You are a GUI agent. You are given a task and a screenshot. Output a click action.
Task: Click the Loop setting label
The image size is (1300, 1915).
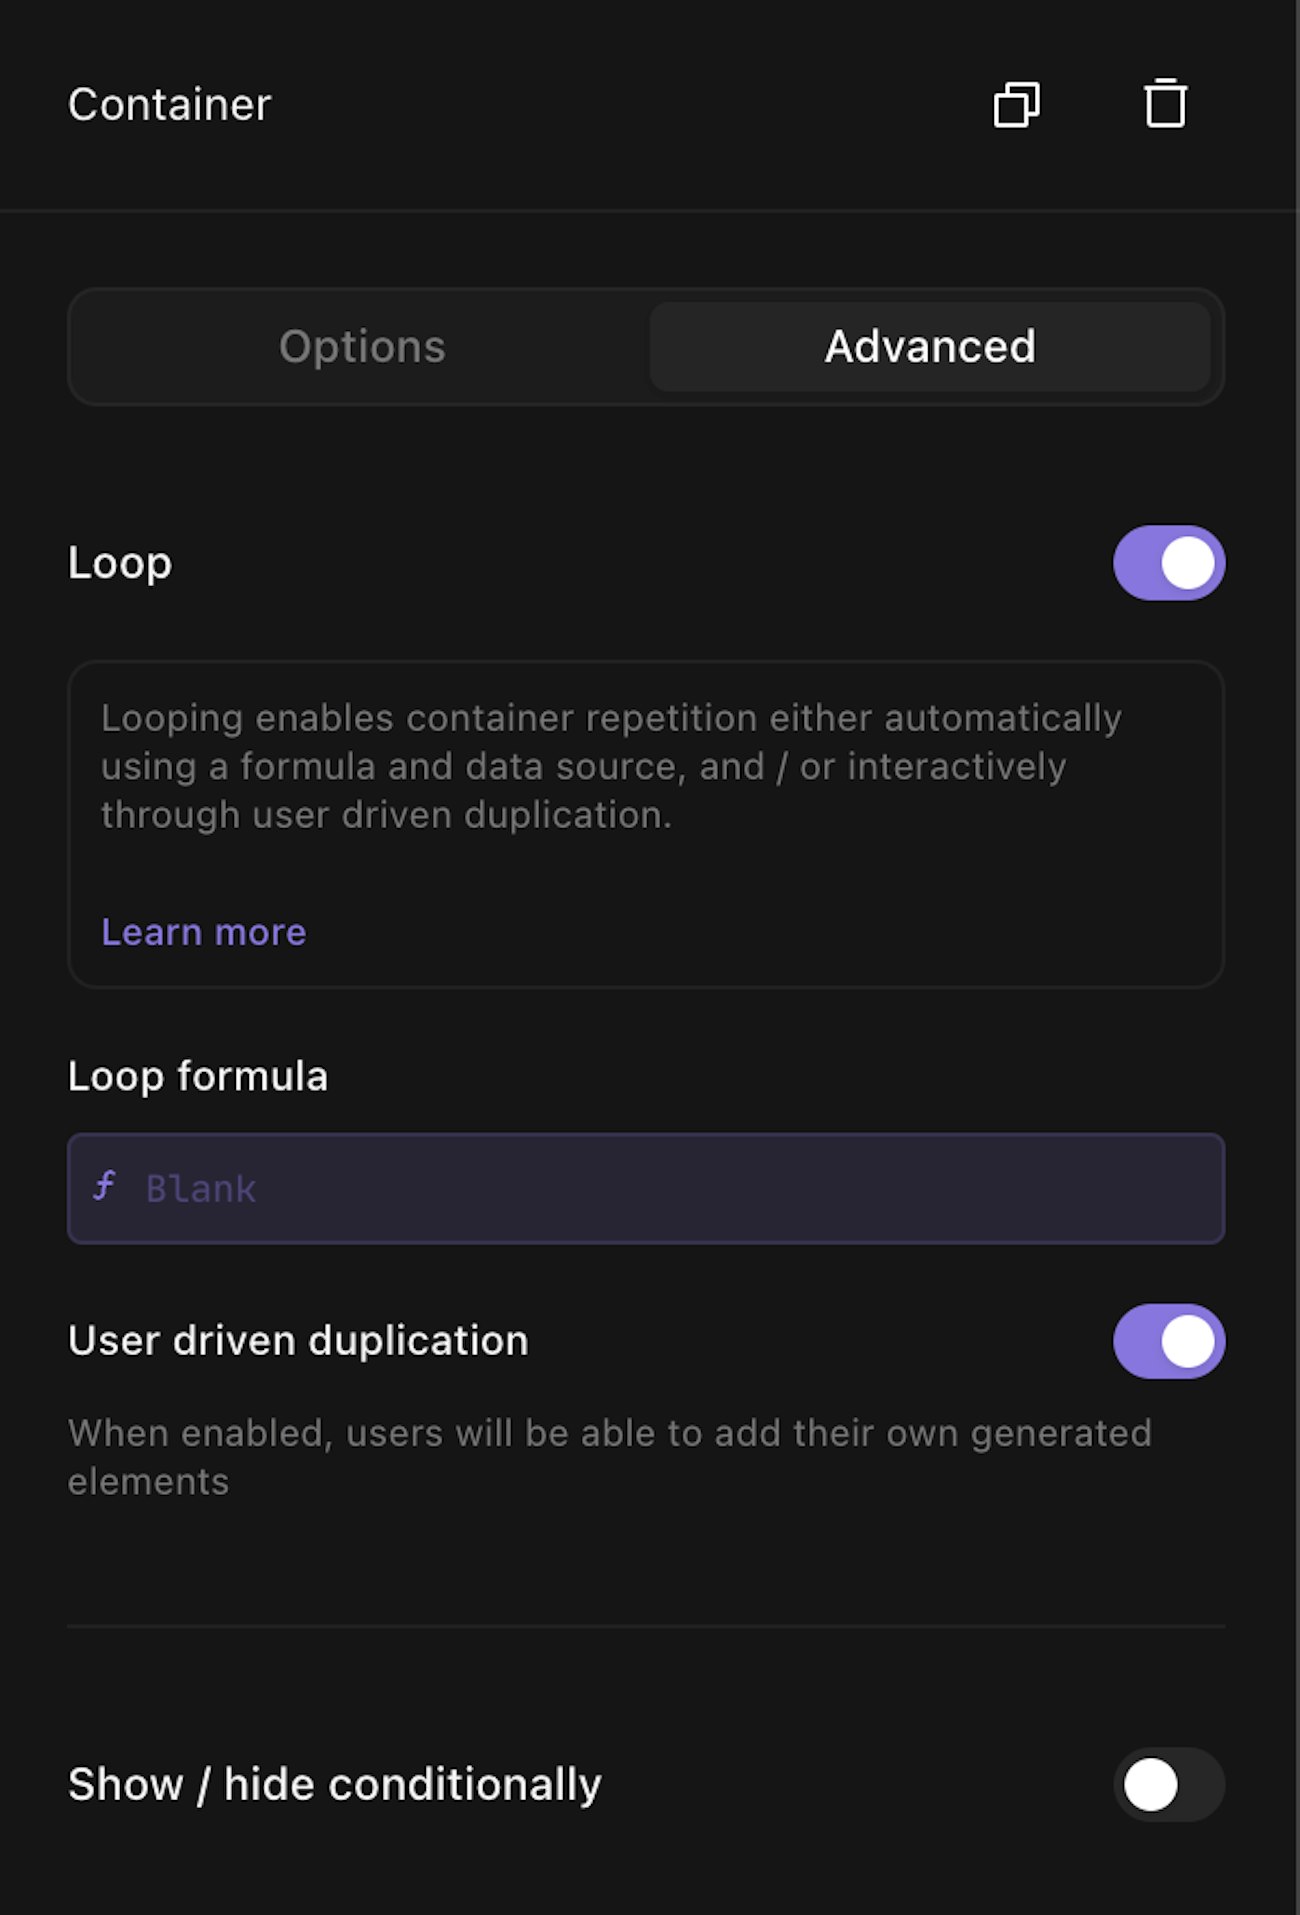(120, 563)
